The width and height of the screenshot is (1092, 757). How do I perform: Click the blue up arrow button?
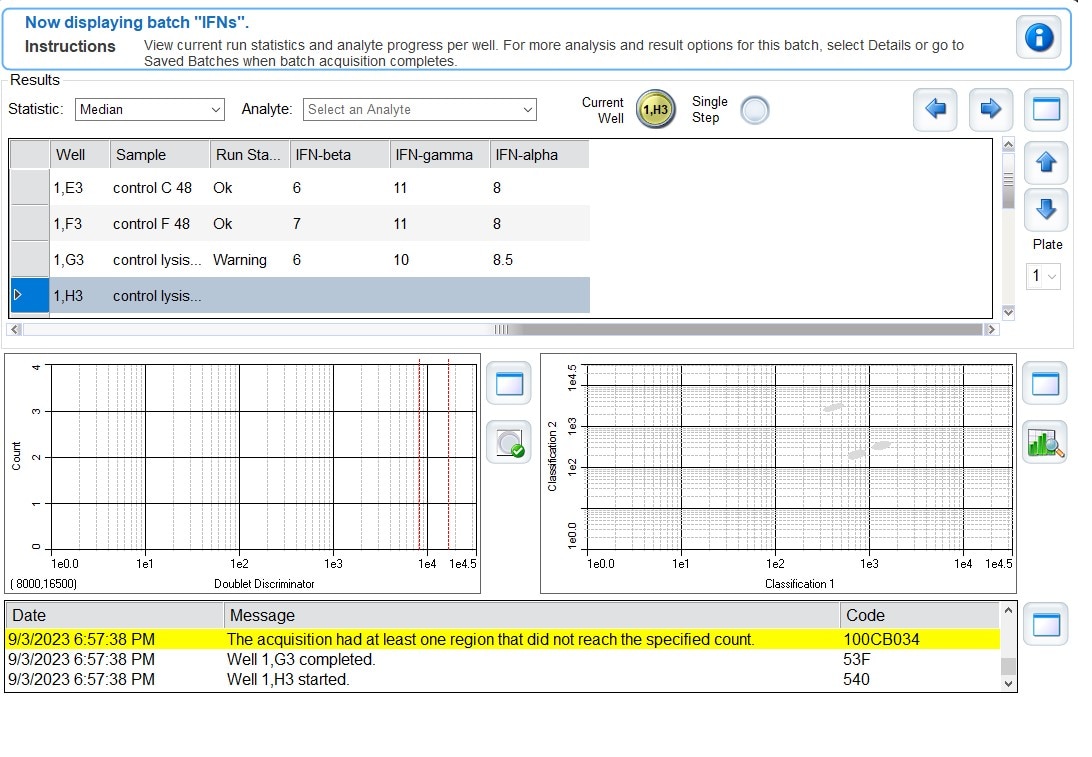tap(1045, 162)
